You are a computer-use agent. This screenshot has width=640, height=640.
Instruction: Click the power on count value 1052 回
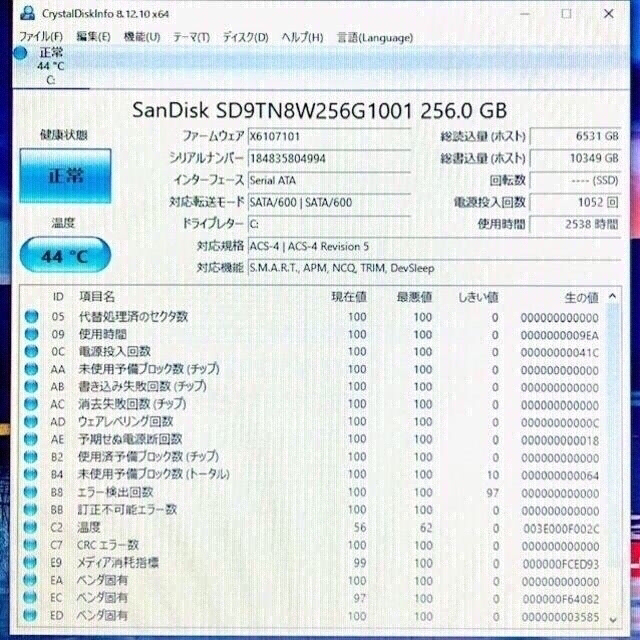pos(576,202)
